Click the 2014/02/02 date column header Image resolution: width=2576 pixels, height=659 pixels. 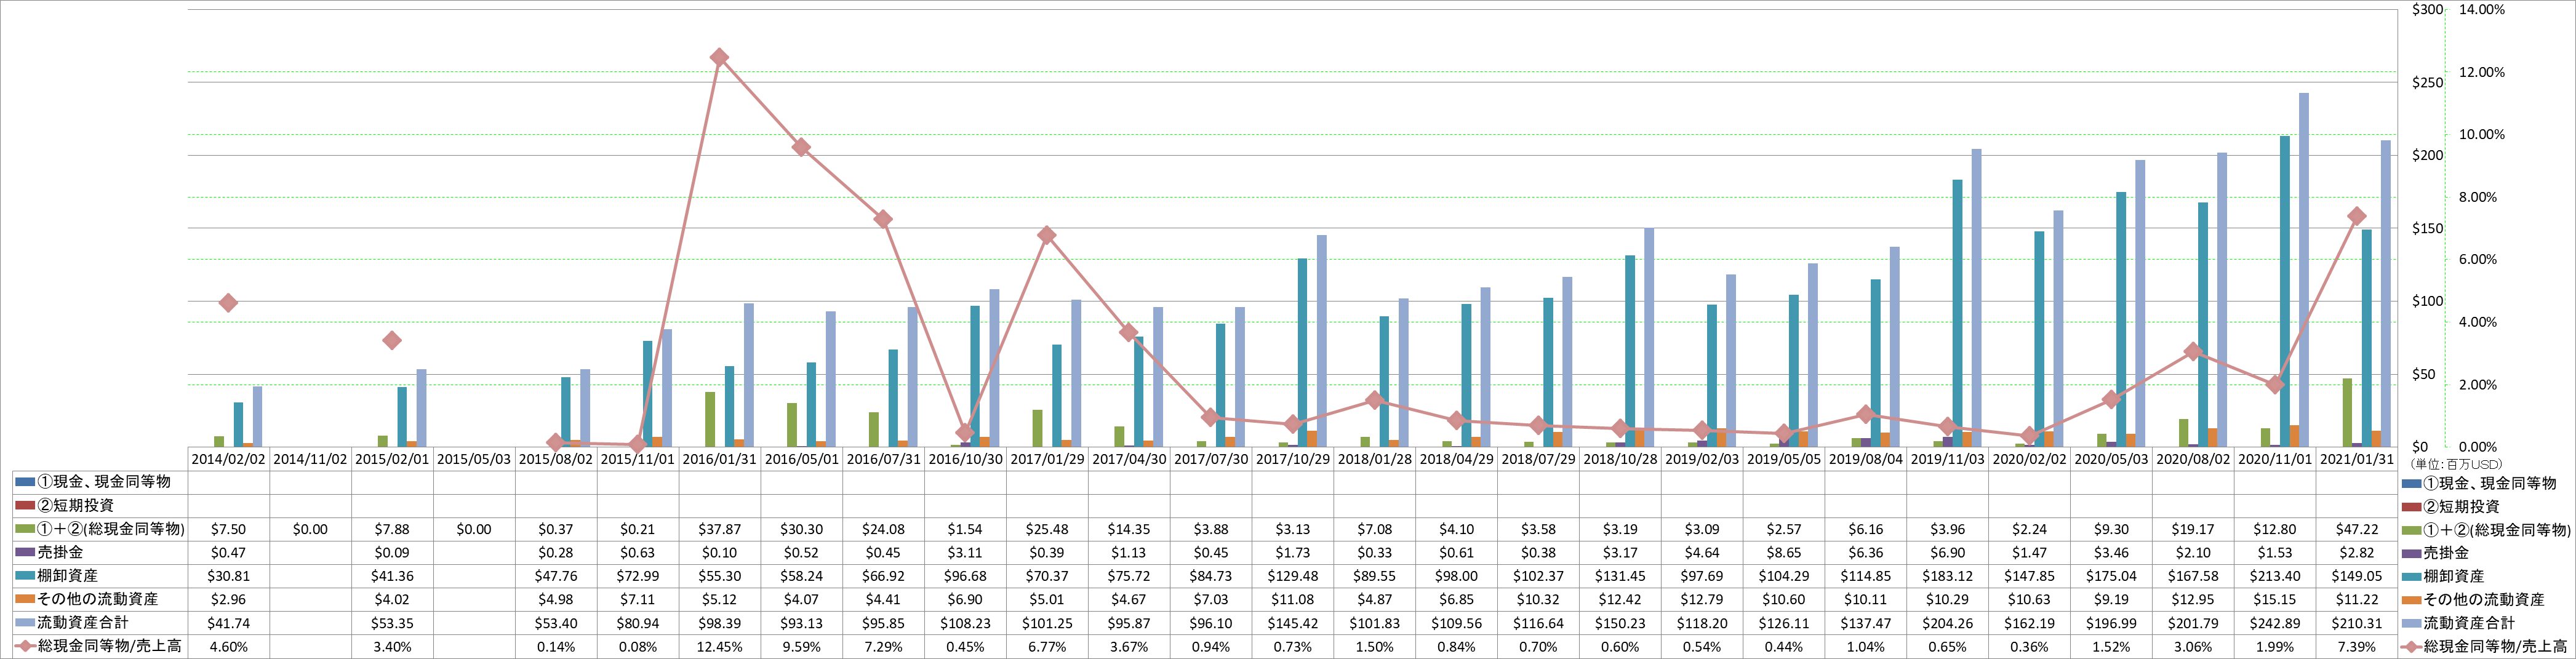228,459
